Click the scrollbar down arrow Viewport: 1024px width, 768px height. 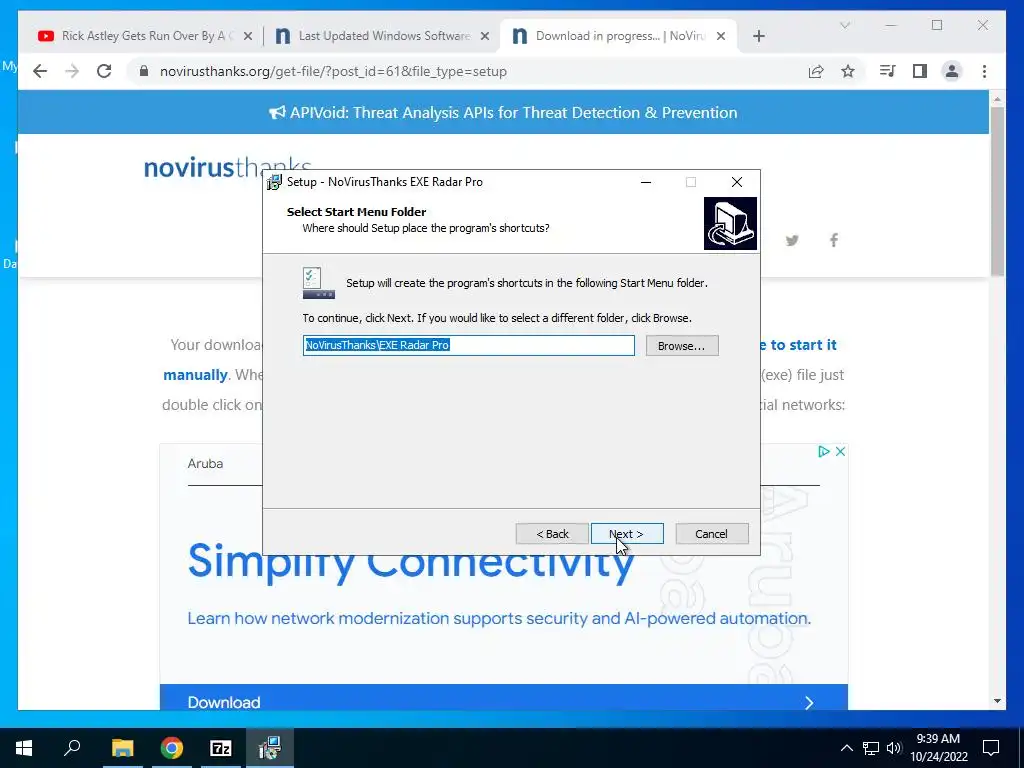pos(997,701)
